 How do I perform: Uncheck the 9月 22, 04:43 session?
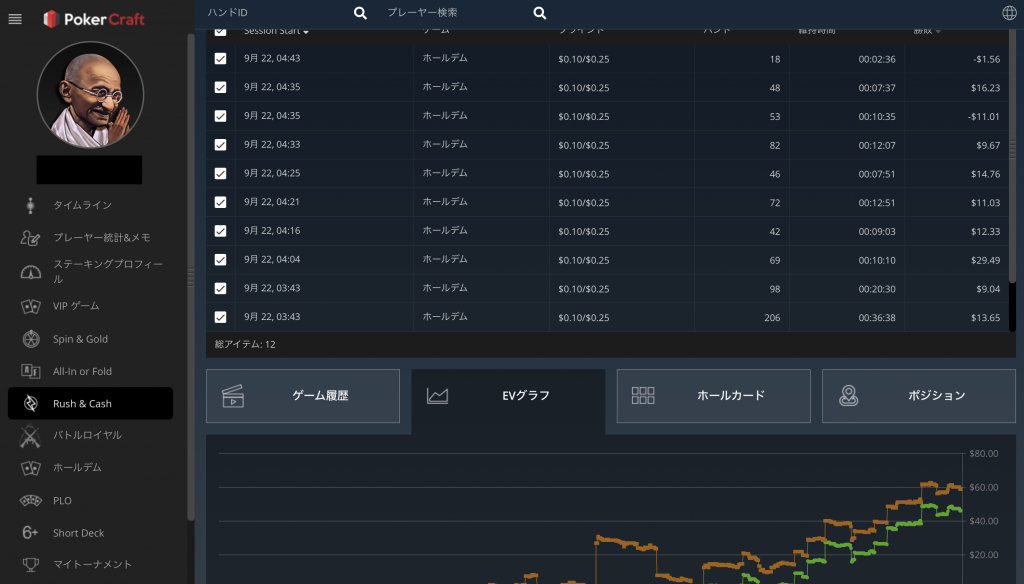220,59
